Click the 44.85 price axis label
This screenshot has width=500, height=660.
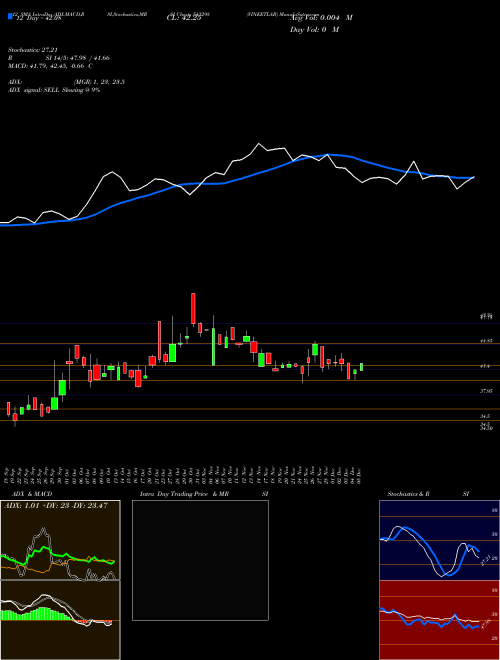[487, 341]
